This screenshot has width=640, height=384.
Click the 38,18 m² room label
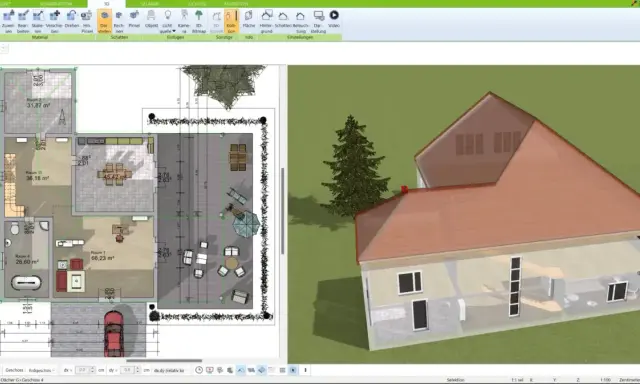point(38,178)
